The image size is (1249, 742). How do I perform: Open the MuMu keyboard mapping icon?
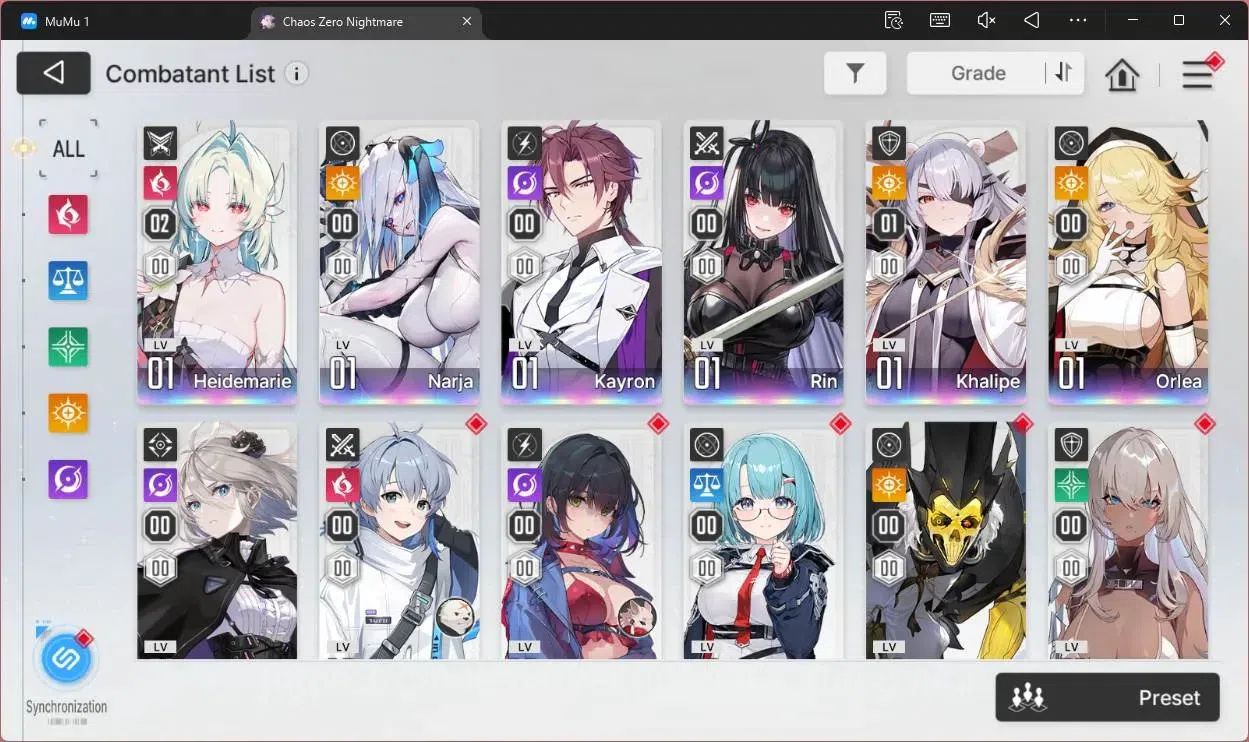click(x=940, y=20)
